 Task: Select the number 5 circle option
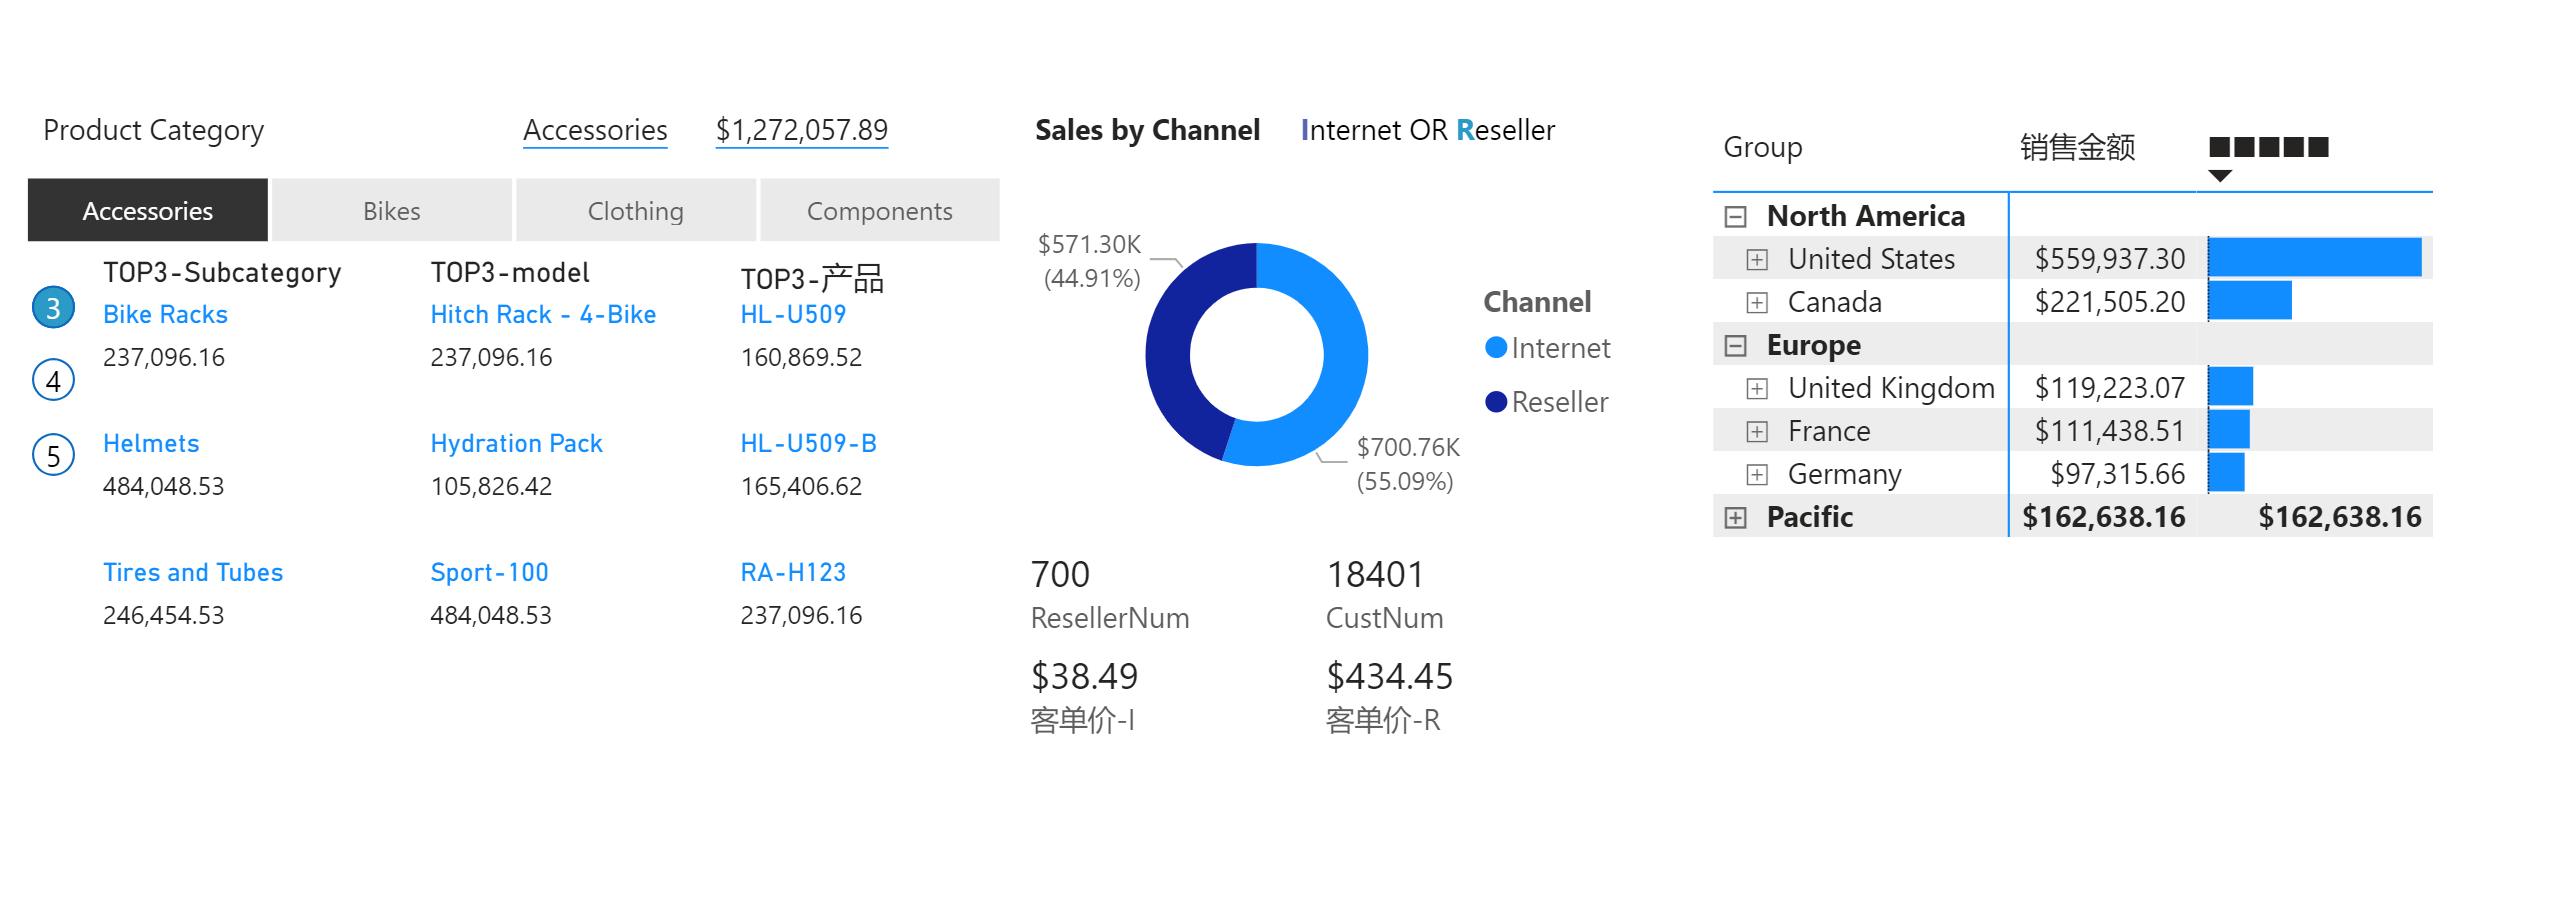click(54, 455)
